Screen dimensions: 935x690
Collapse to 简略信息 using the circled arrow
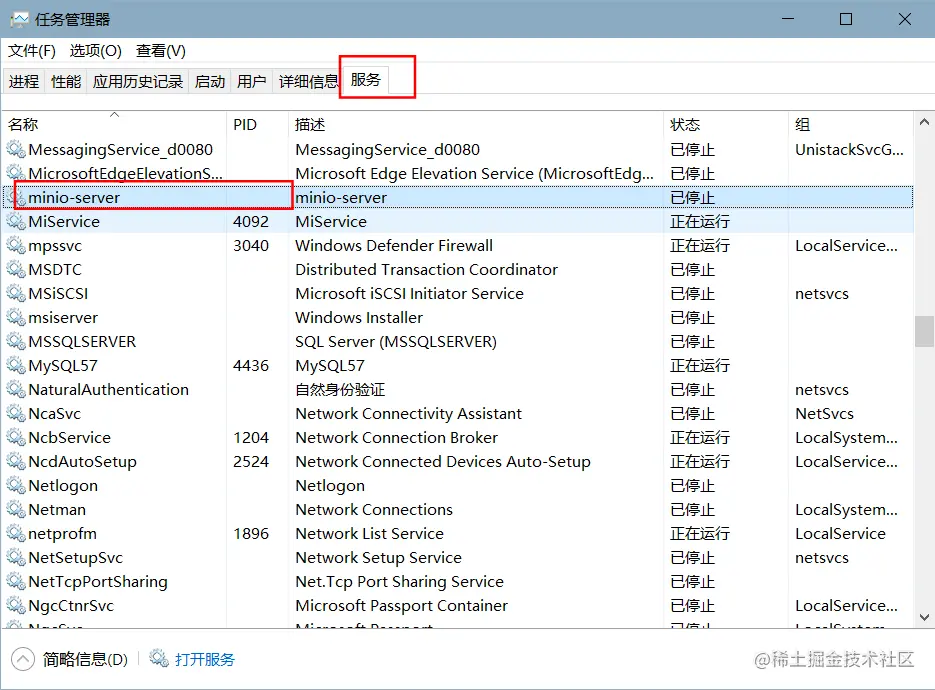click(23, 659)
